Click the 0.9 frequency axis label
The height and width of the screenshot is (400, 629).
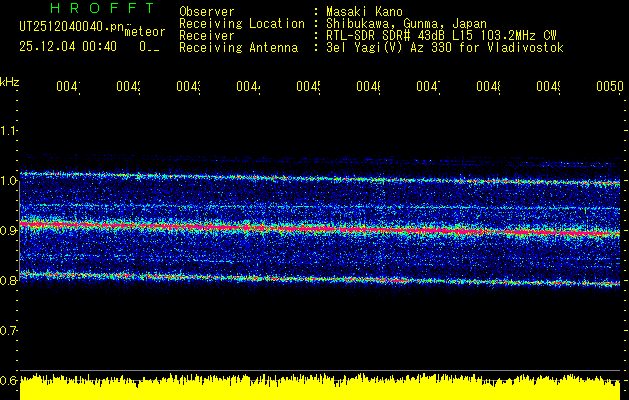[10, 230]
